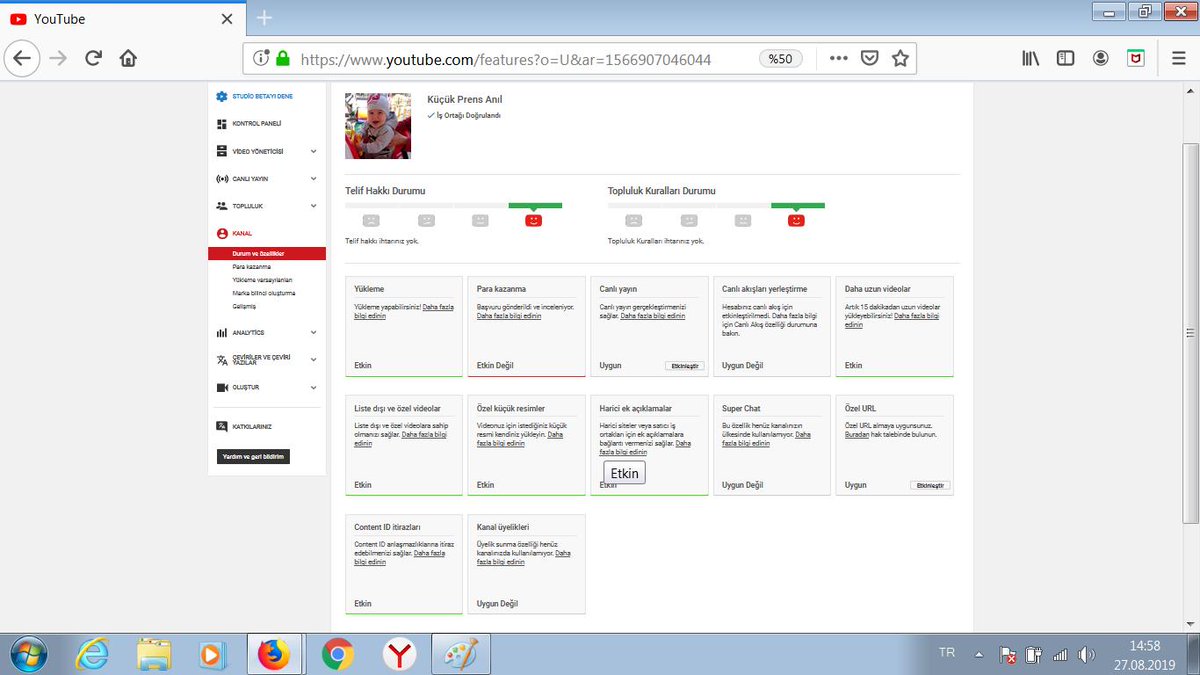Click the Kontrol Paneli dashboard icon

coord(222,124)
